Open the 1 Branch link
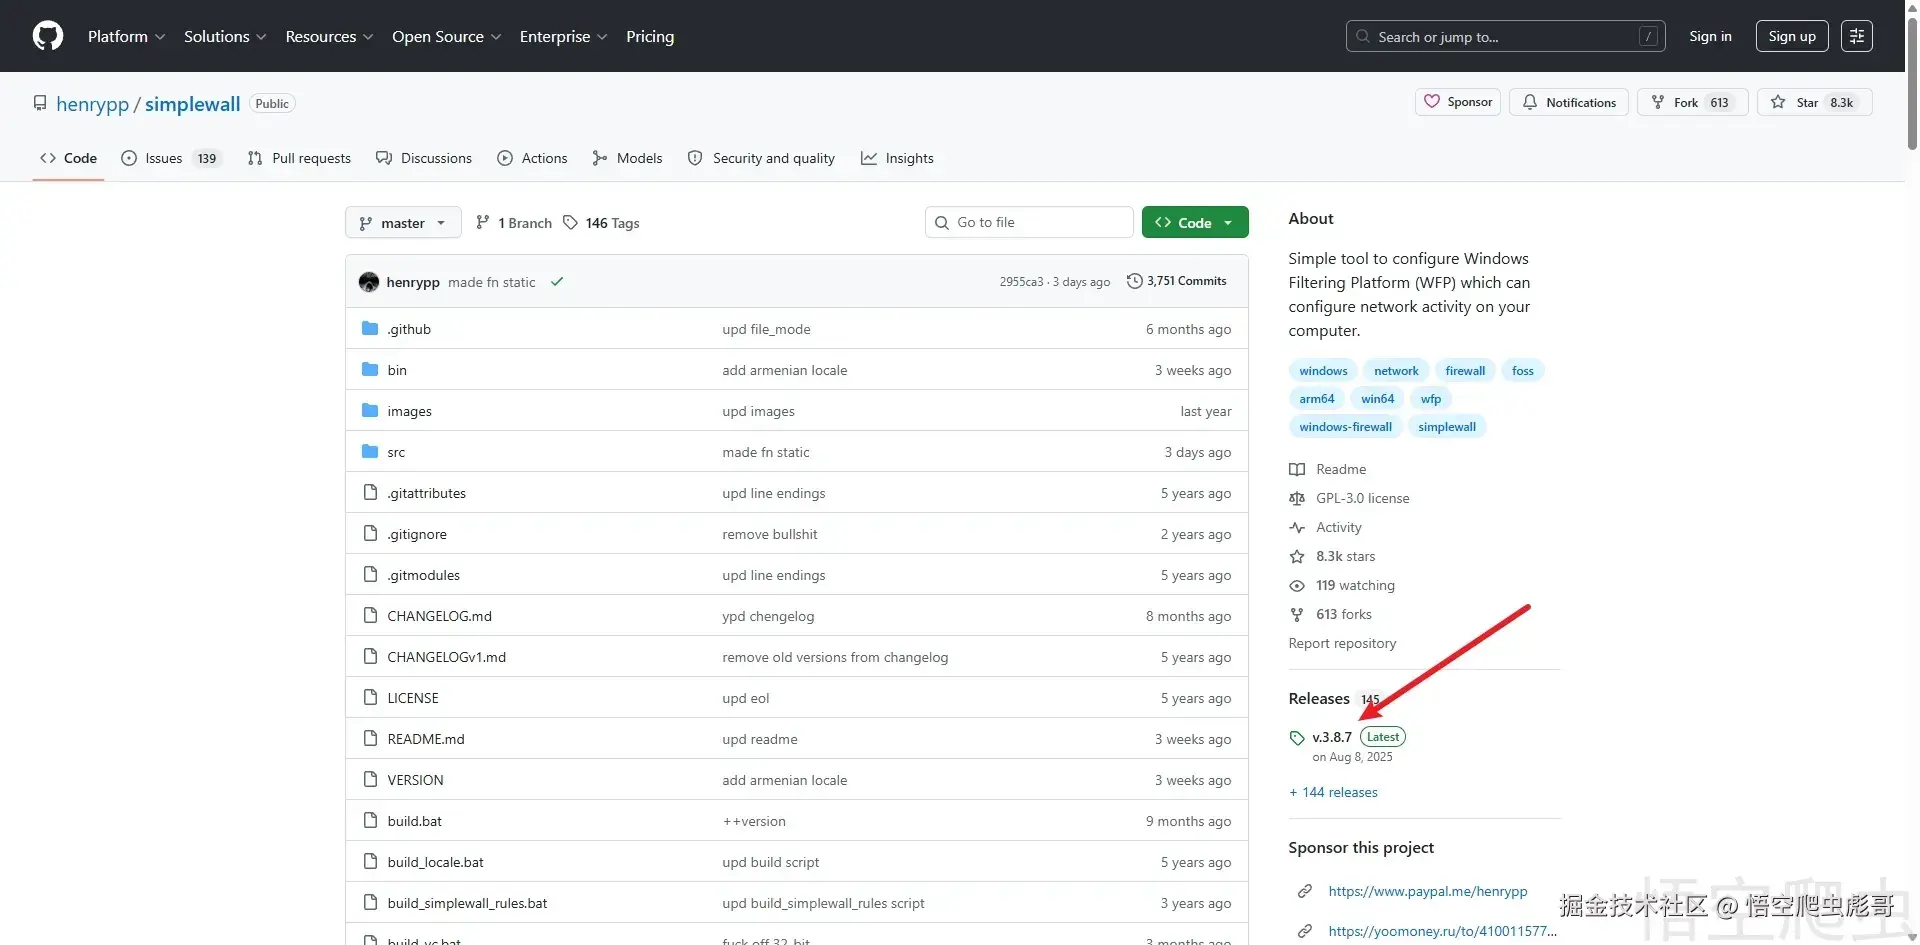This screenshot has height=945, width=1920. click(514, 222)
